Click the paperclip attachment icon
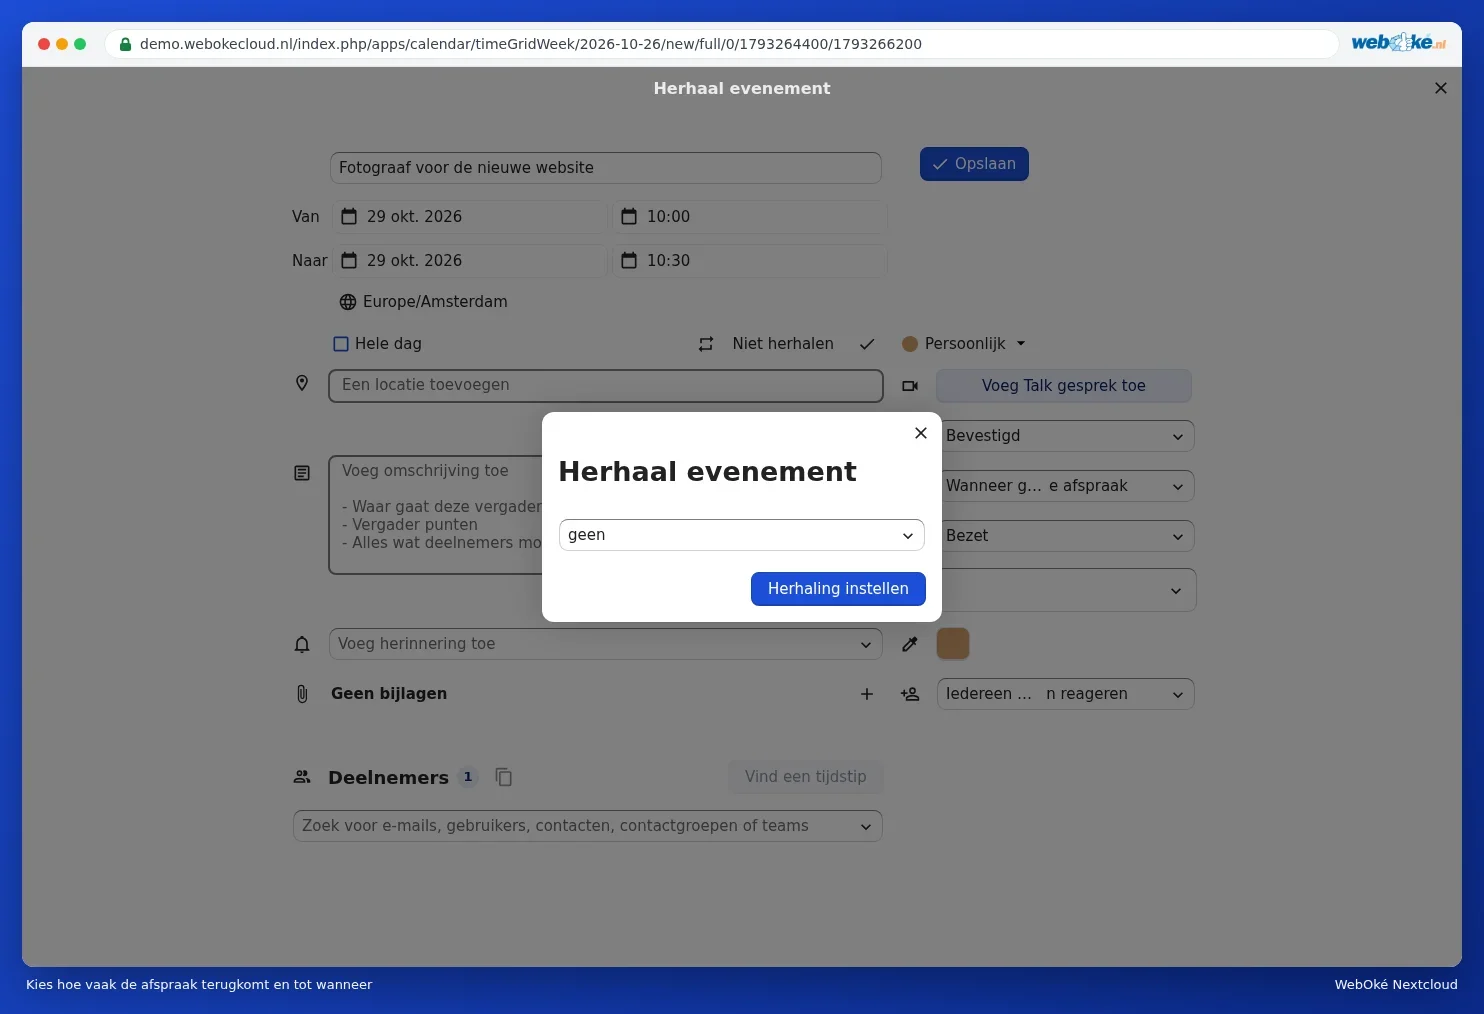 pyautogui.click(x=302, y=694)
